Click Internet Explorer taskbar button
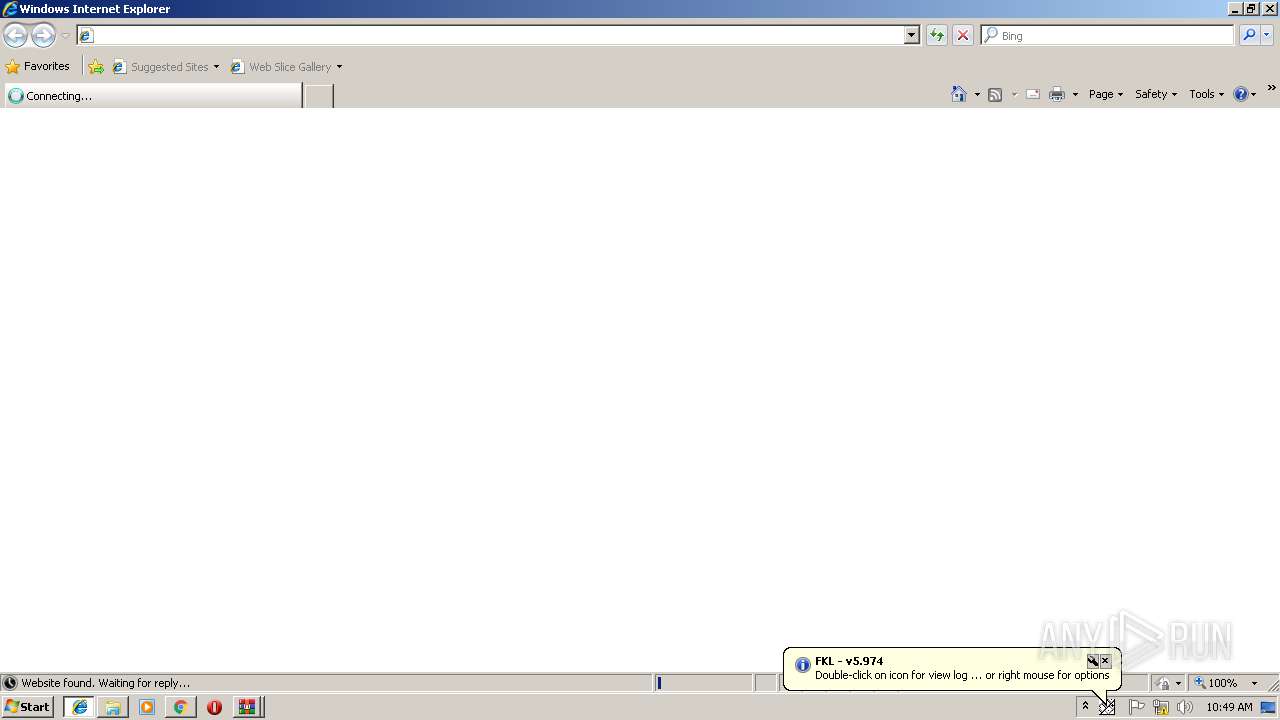Screen dimensions: 1280x720 [x=80, y=707]
